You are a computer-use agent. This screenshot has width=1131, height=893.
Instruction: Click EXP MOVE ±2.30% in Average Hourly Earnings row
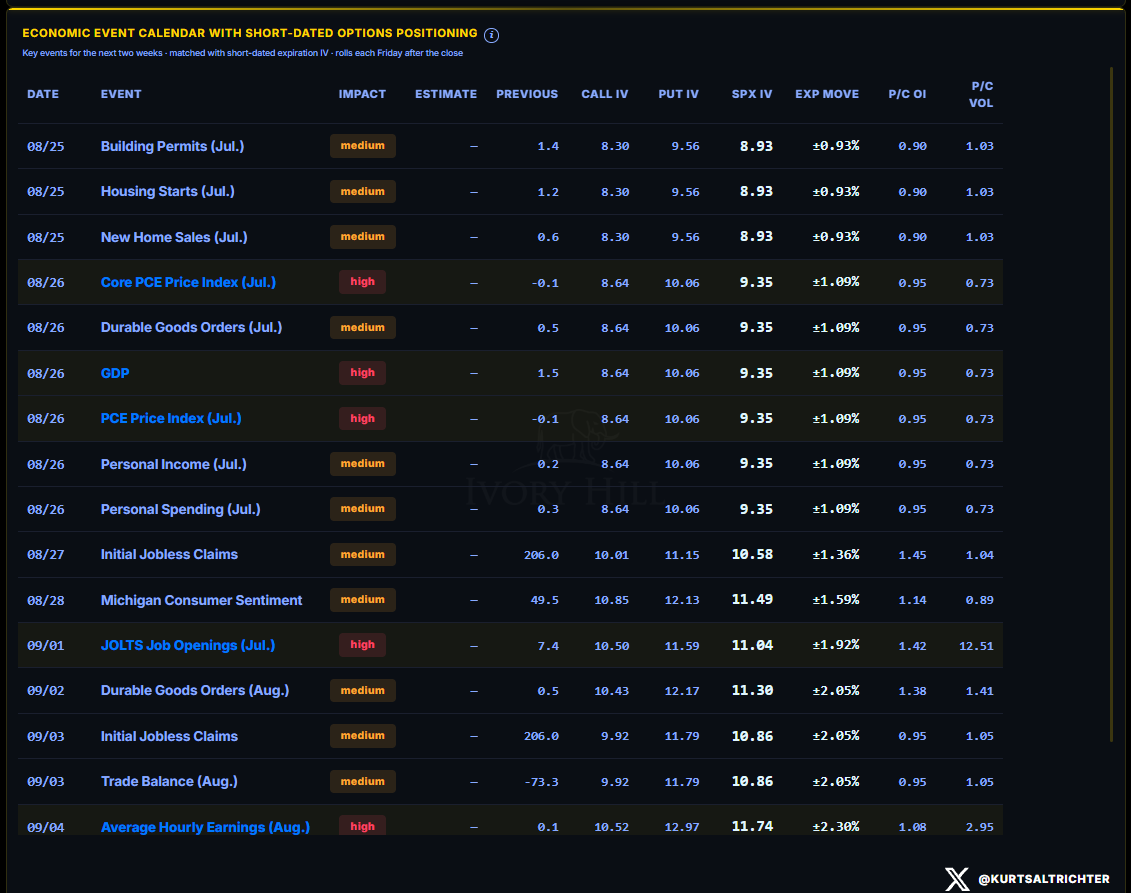pos(835,827)
